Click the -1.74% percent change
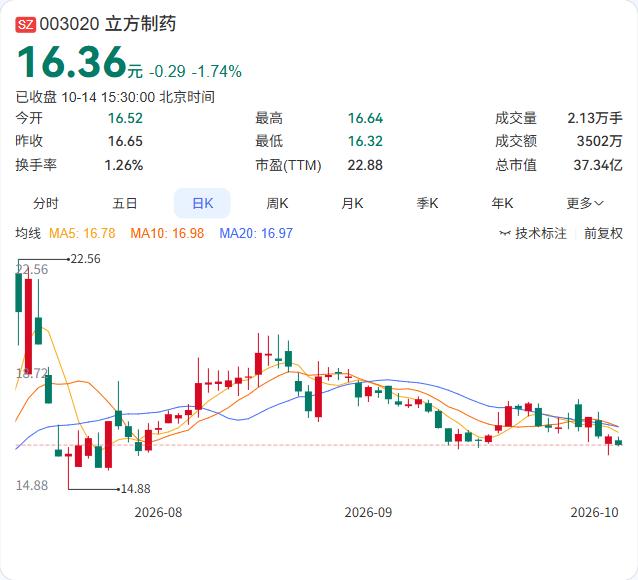Viewport: 638px width, 580px height. click(x=217, y=72)
